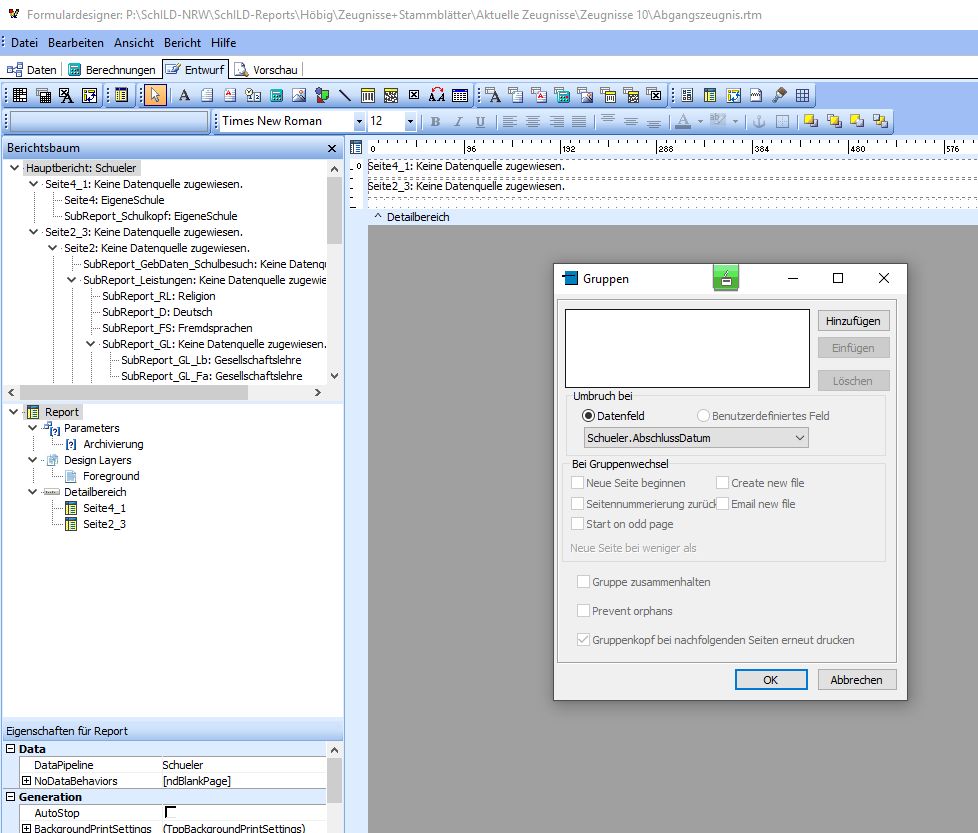978x833 pixels.
Task: Toggle the Seitennummerierung zurück checkbox
Action: 578,504
